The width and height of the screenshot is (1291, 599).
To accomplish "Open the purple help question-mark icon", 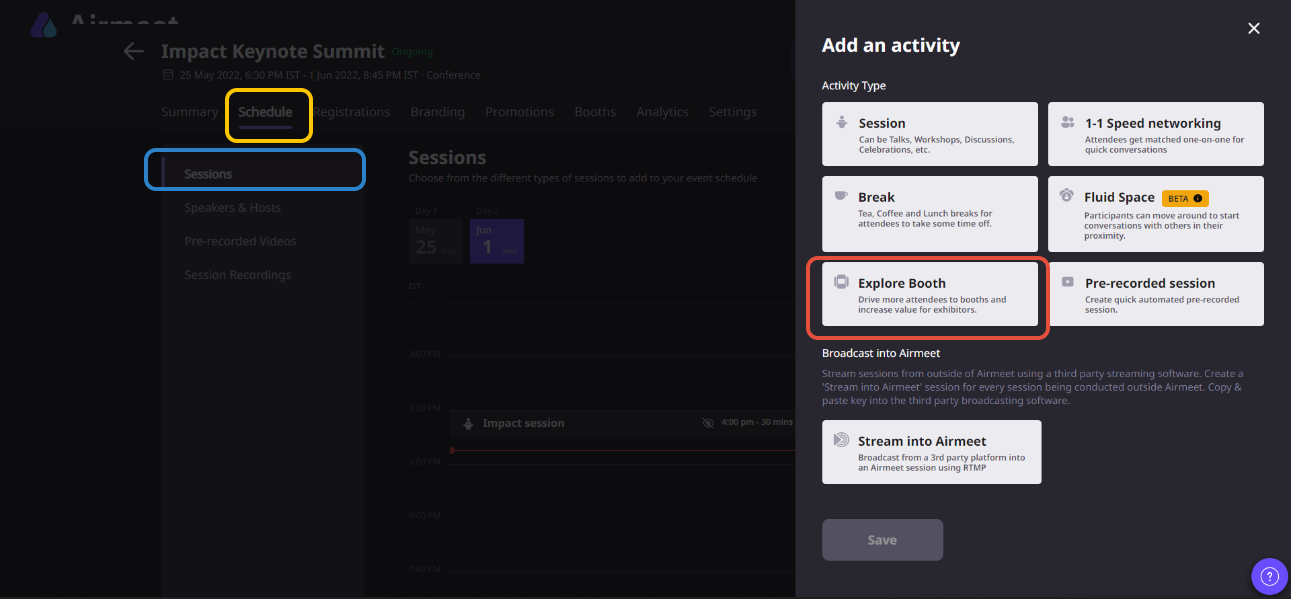I will [x=1269, y=576].
